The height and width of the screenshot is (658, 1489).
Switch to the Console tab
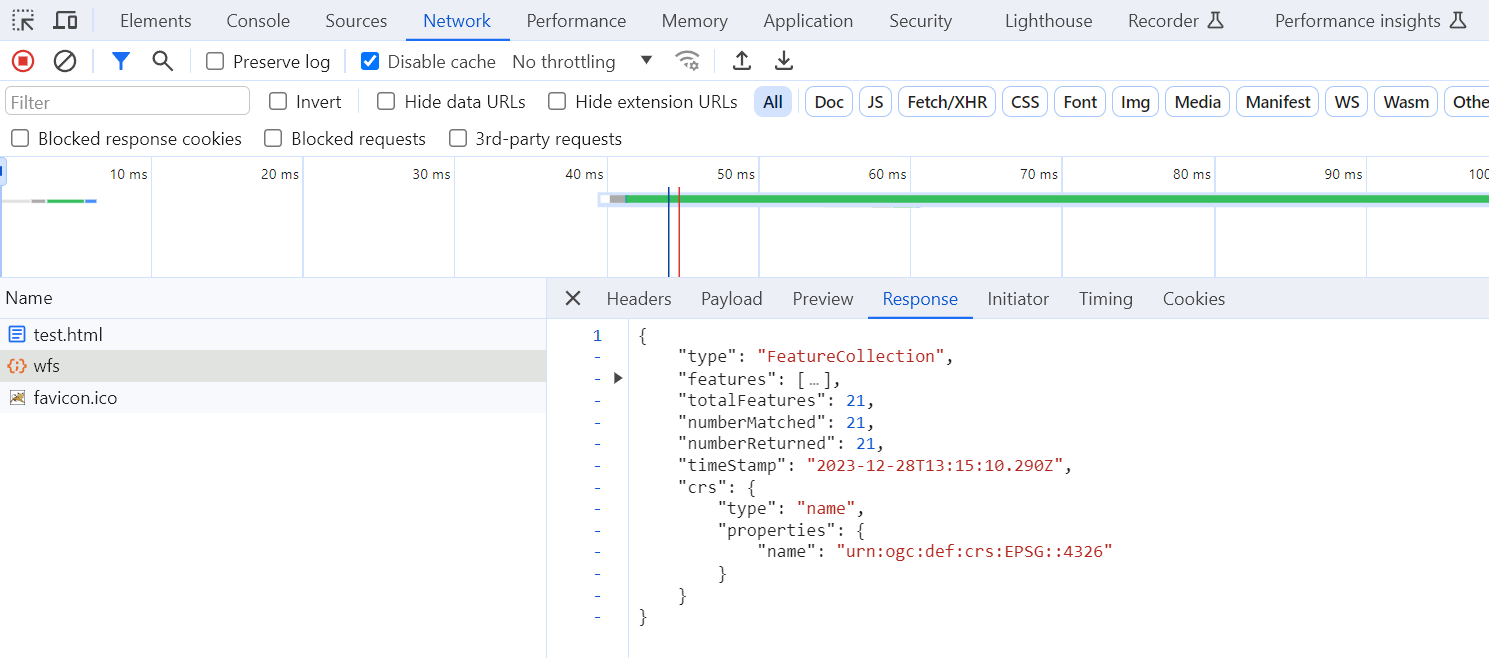click(x=258, y=20)
